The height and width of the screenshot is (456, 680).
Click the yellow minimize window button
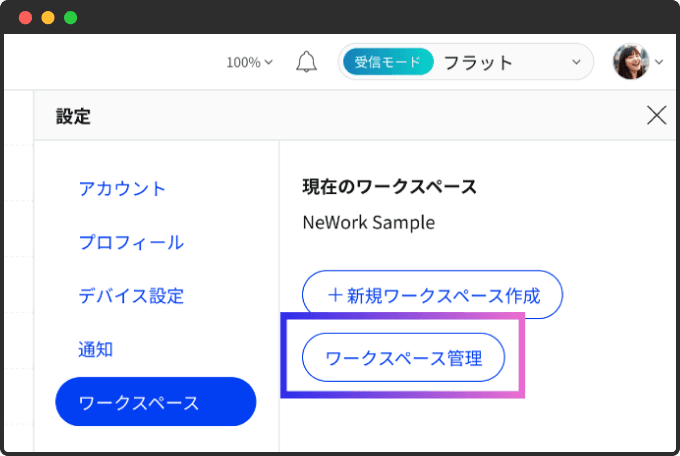pyautogui.click(x=48, y=18)
